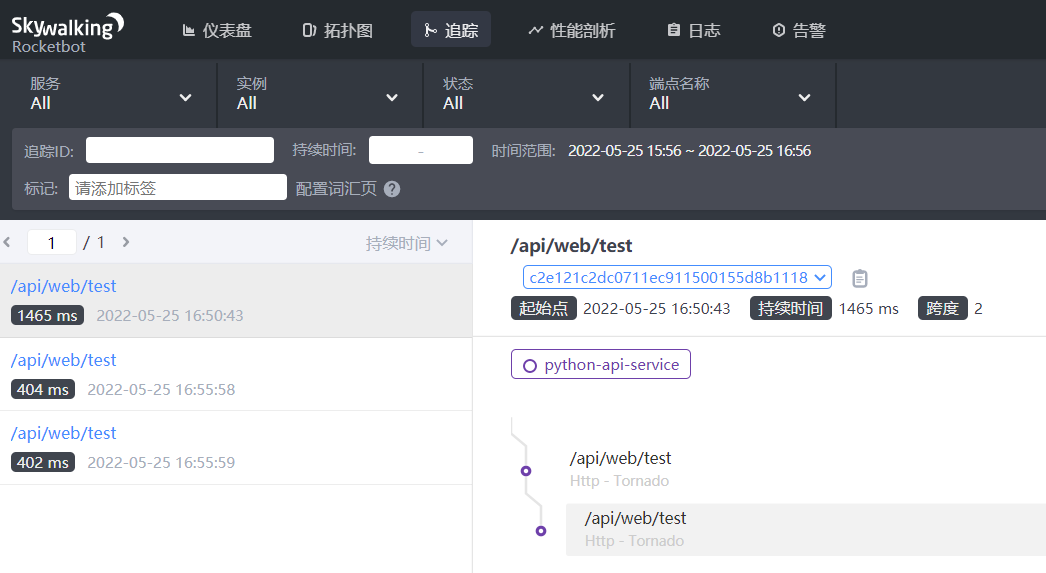
Task: Open the 性能剖析 profiling tab
Action: (x=572, y=30)
